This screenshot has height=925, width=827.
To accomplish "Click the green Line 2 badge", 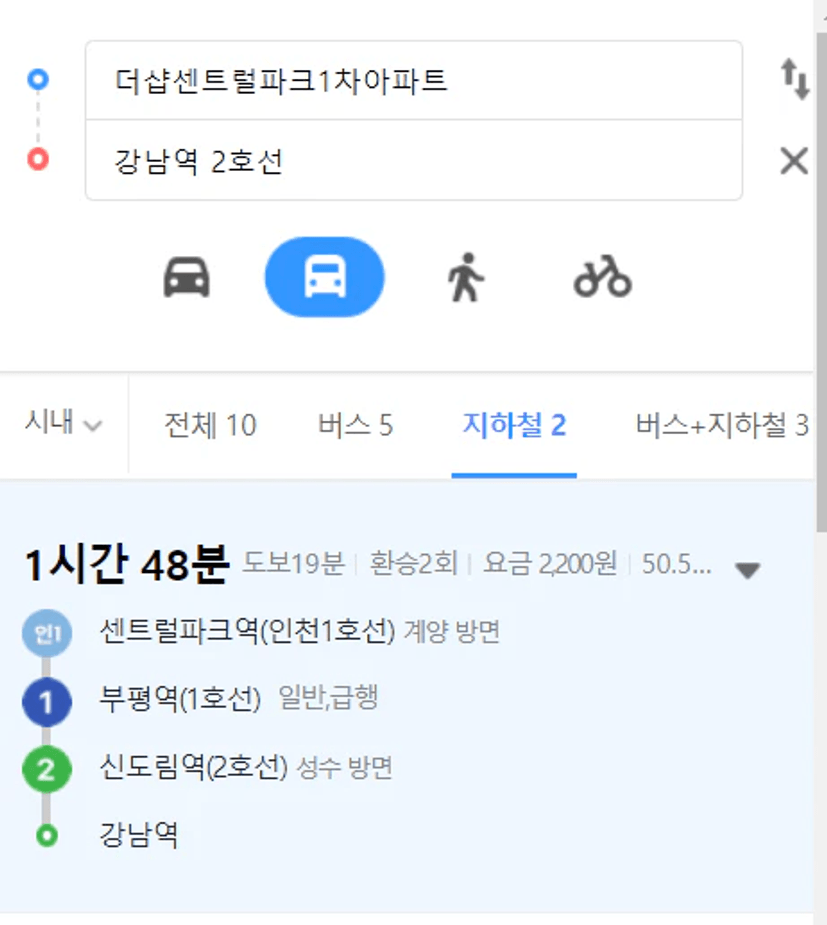I will pos(47,769).
